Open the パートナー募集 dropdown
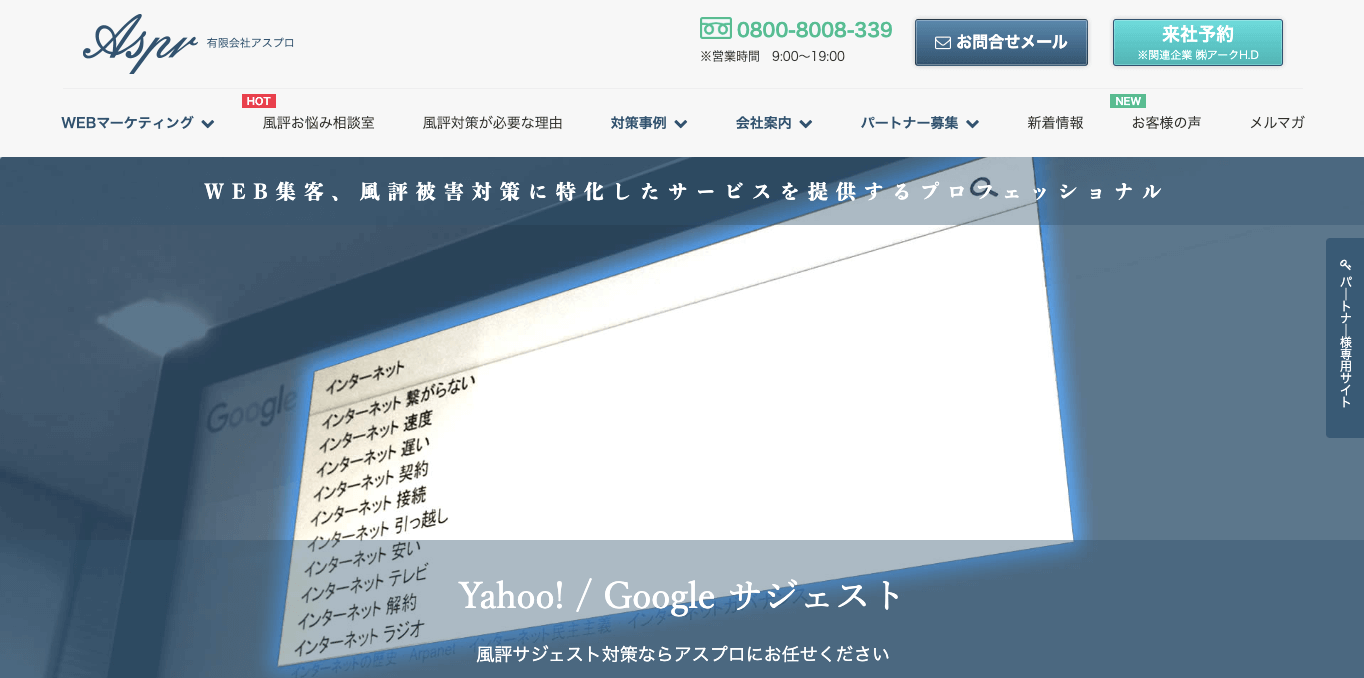Viewport: 1364px width, 678px height. [x=918, y=123]
